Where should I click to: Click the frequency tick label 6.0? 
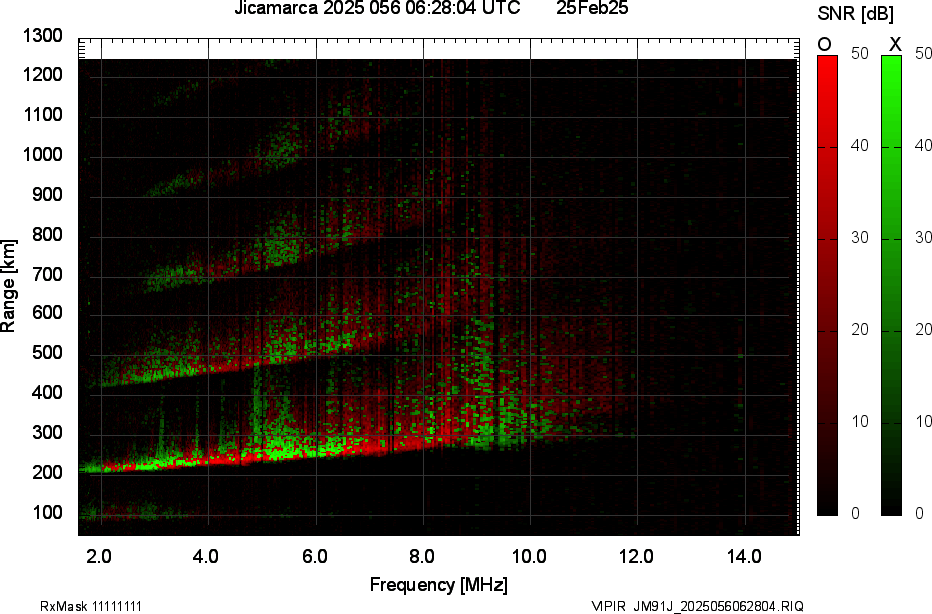pyautogui.click(x=314, y=556)
